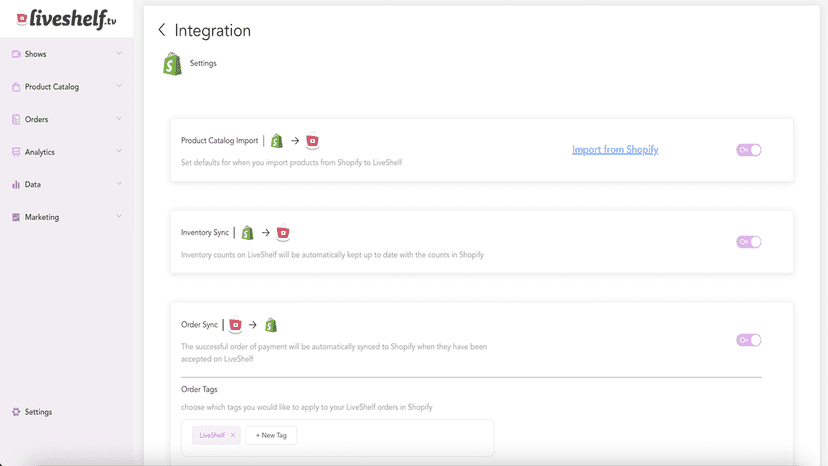The height and width of the screenshot is (466, 828).
Task: Click the Order Tags heading
Action: coord(199,389)
